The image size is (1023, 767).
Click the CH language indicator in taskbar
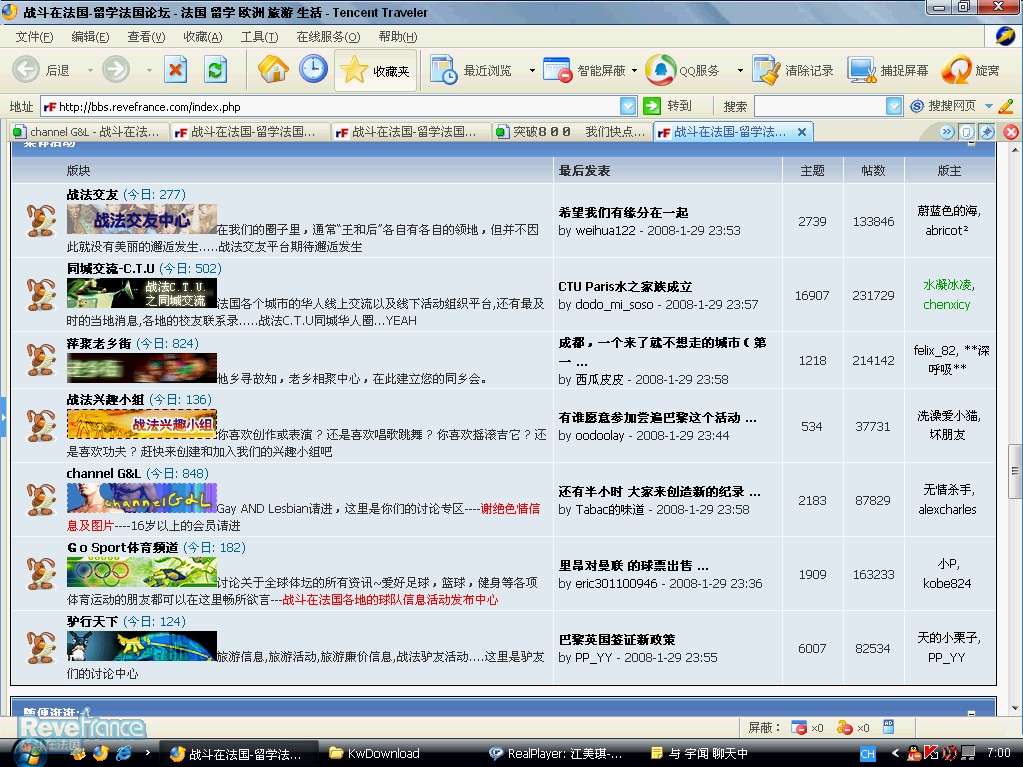868,754
